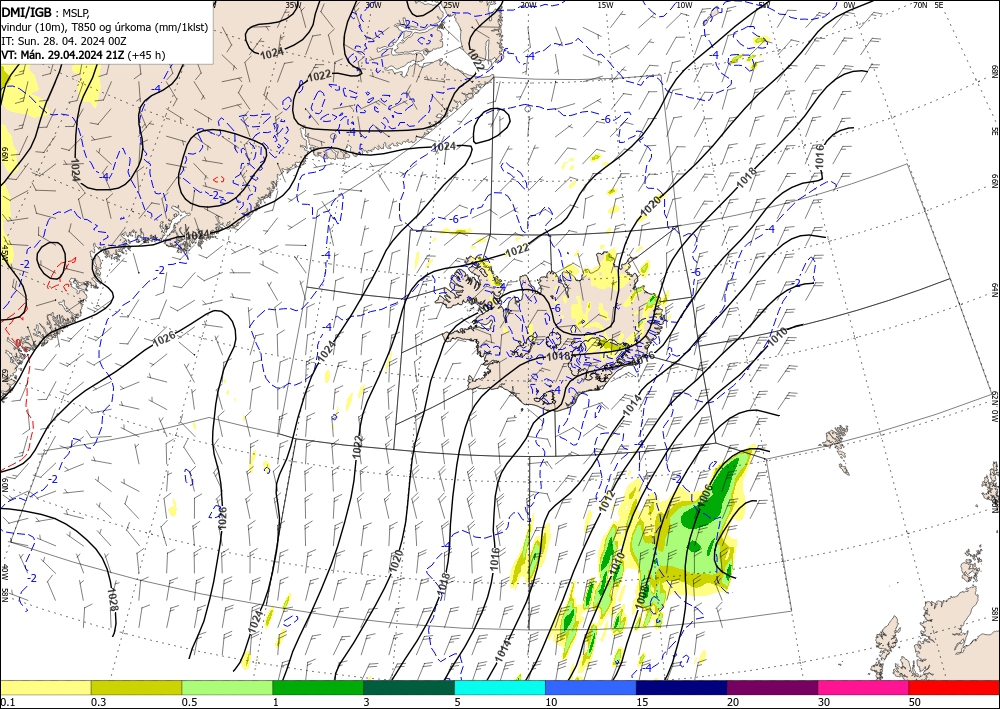
Task: Click the '1006' isobar label in green precipitation
Action: [x=705, y=497]
